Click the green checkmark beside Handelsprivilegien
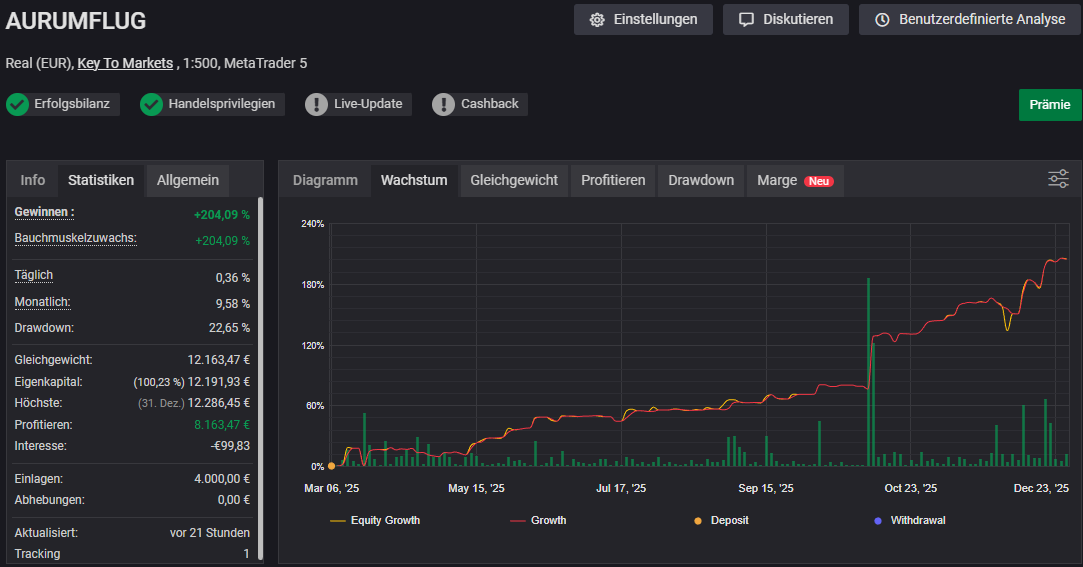The width and height of the screenshot is (1083, 567). point(151,104)
